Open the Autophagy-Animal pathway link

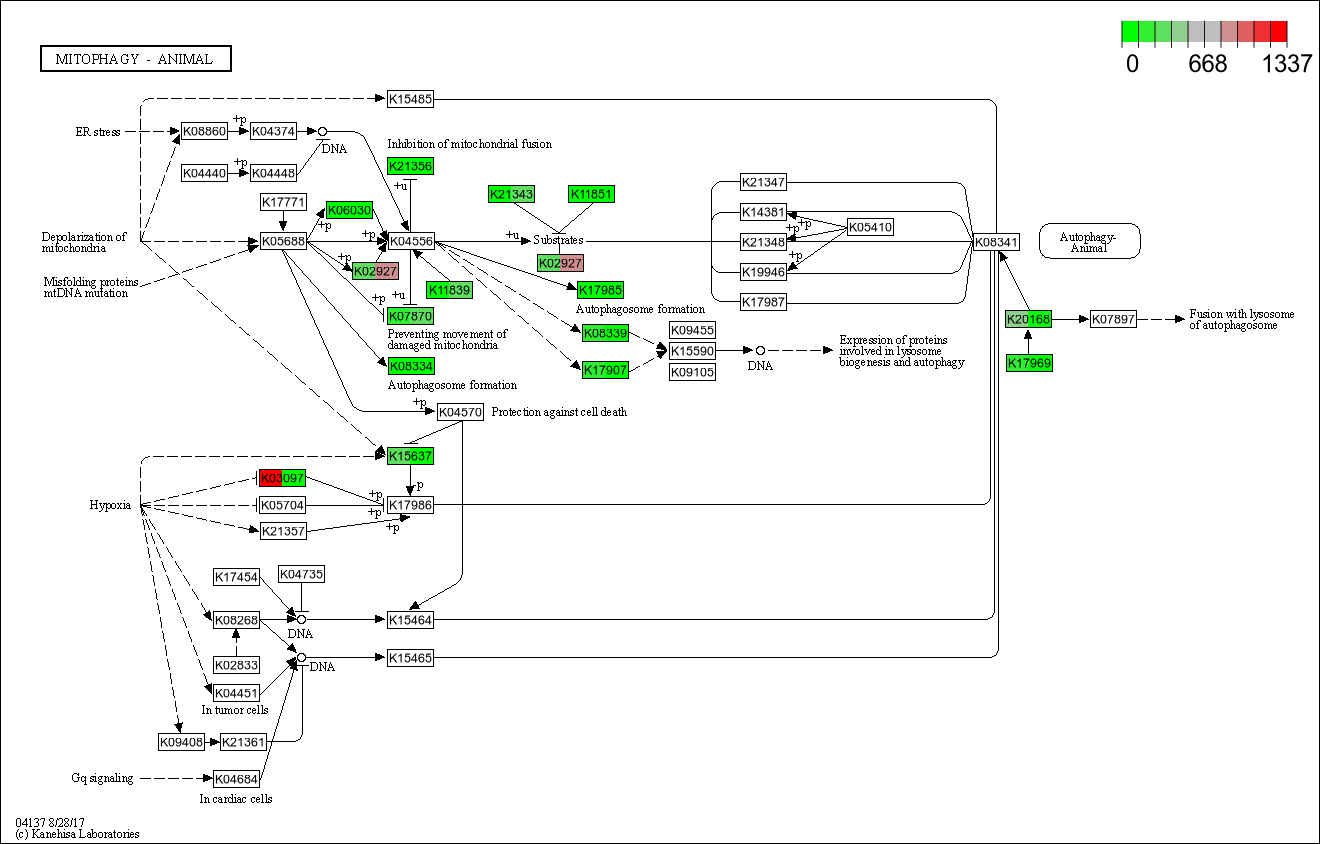(x=1089, y=241)
